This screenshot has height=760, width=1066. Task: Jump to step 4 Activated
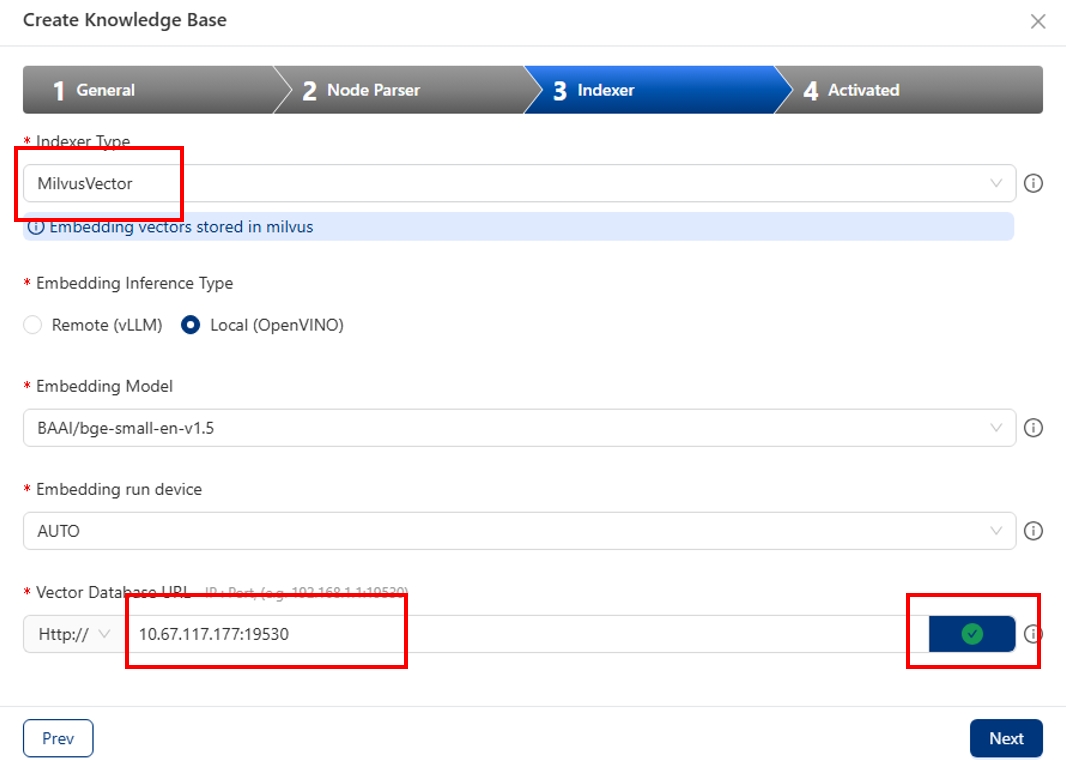tap(905, 90)
